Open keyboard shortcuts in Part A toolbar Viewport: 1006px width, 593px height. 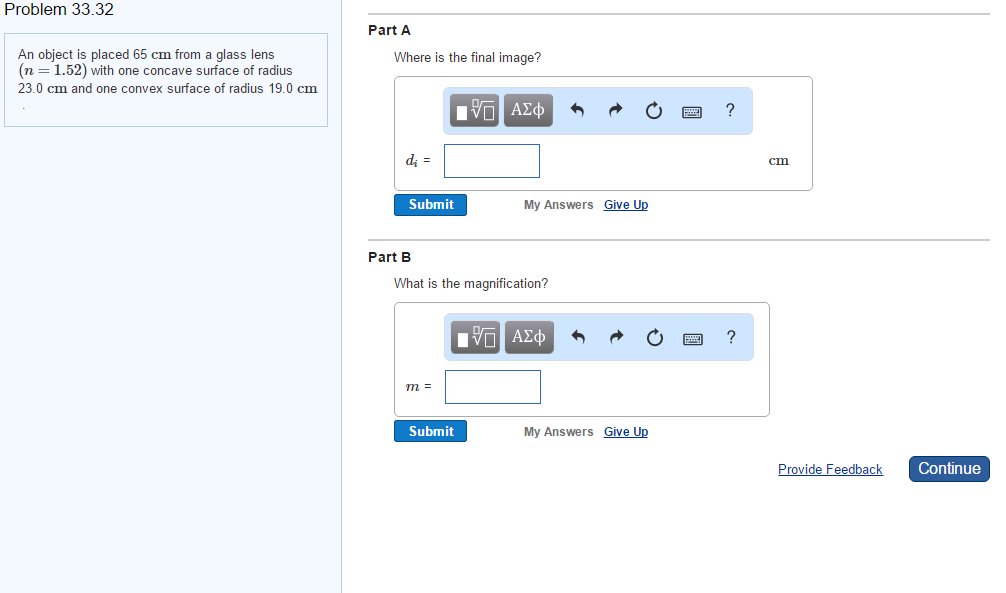tap(691, 112)
